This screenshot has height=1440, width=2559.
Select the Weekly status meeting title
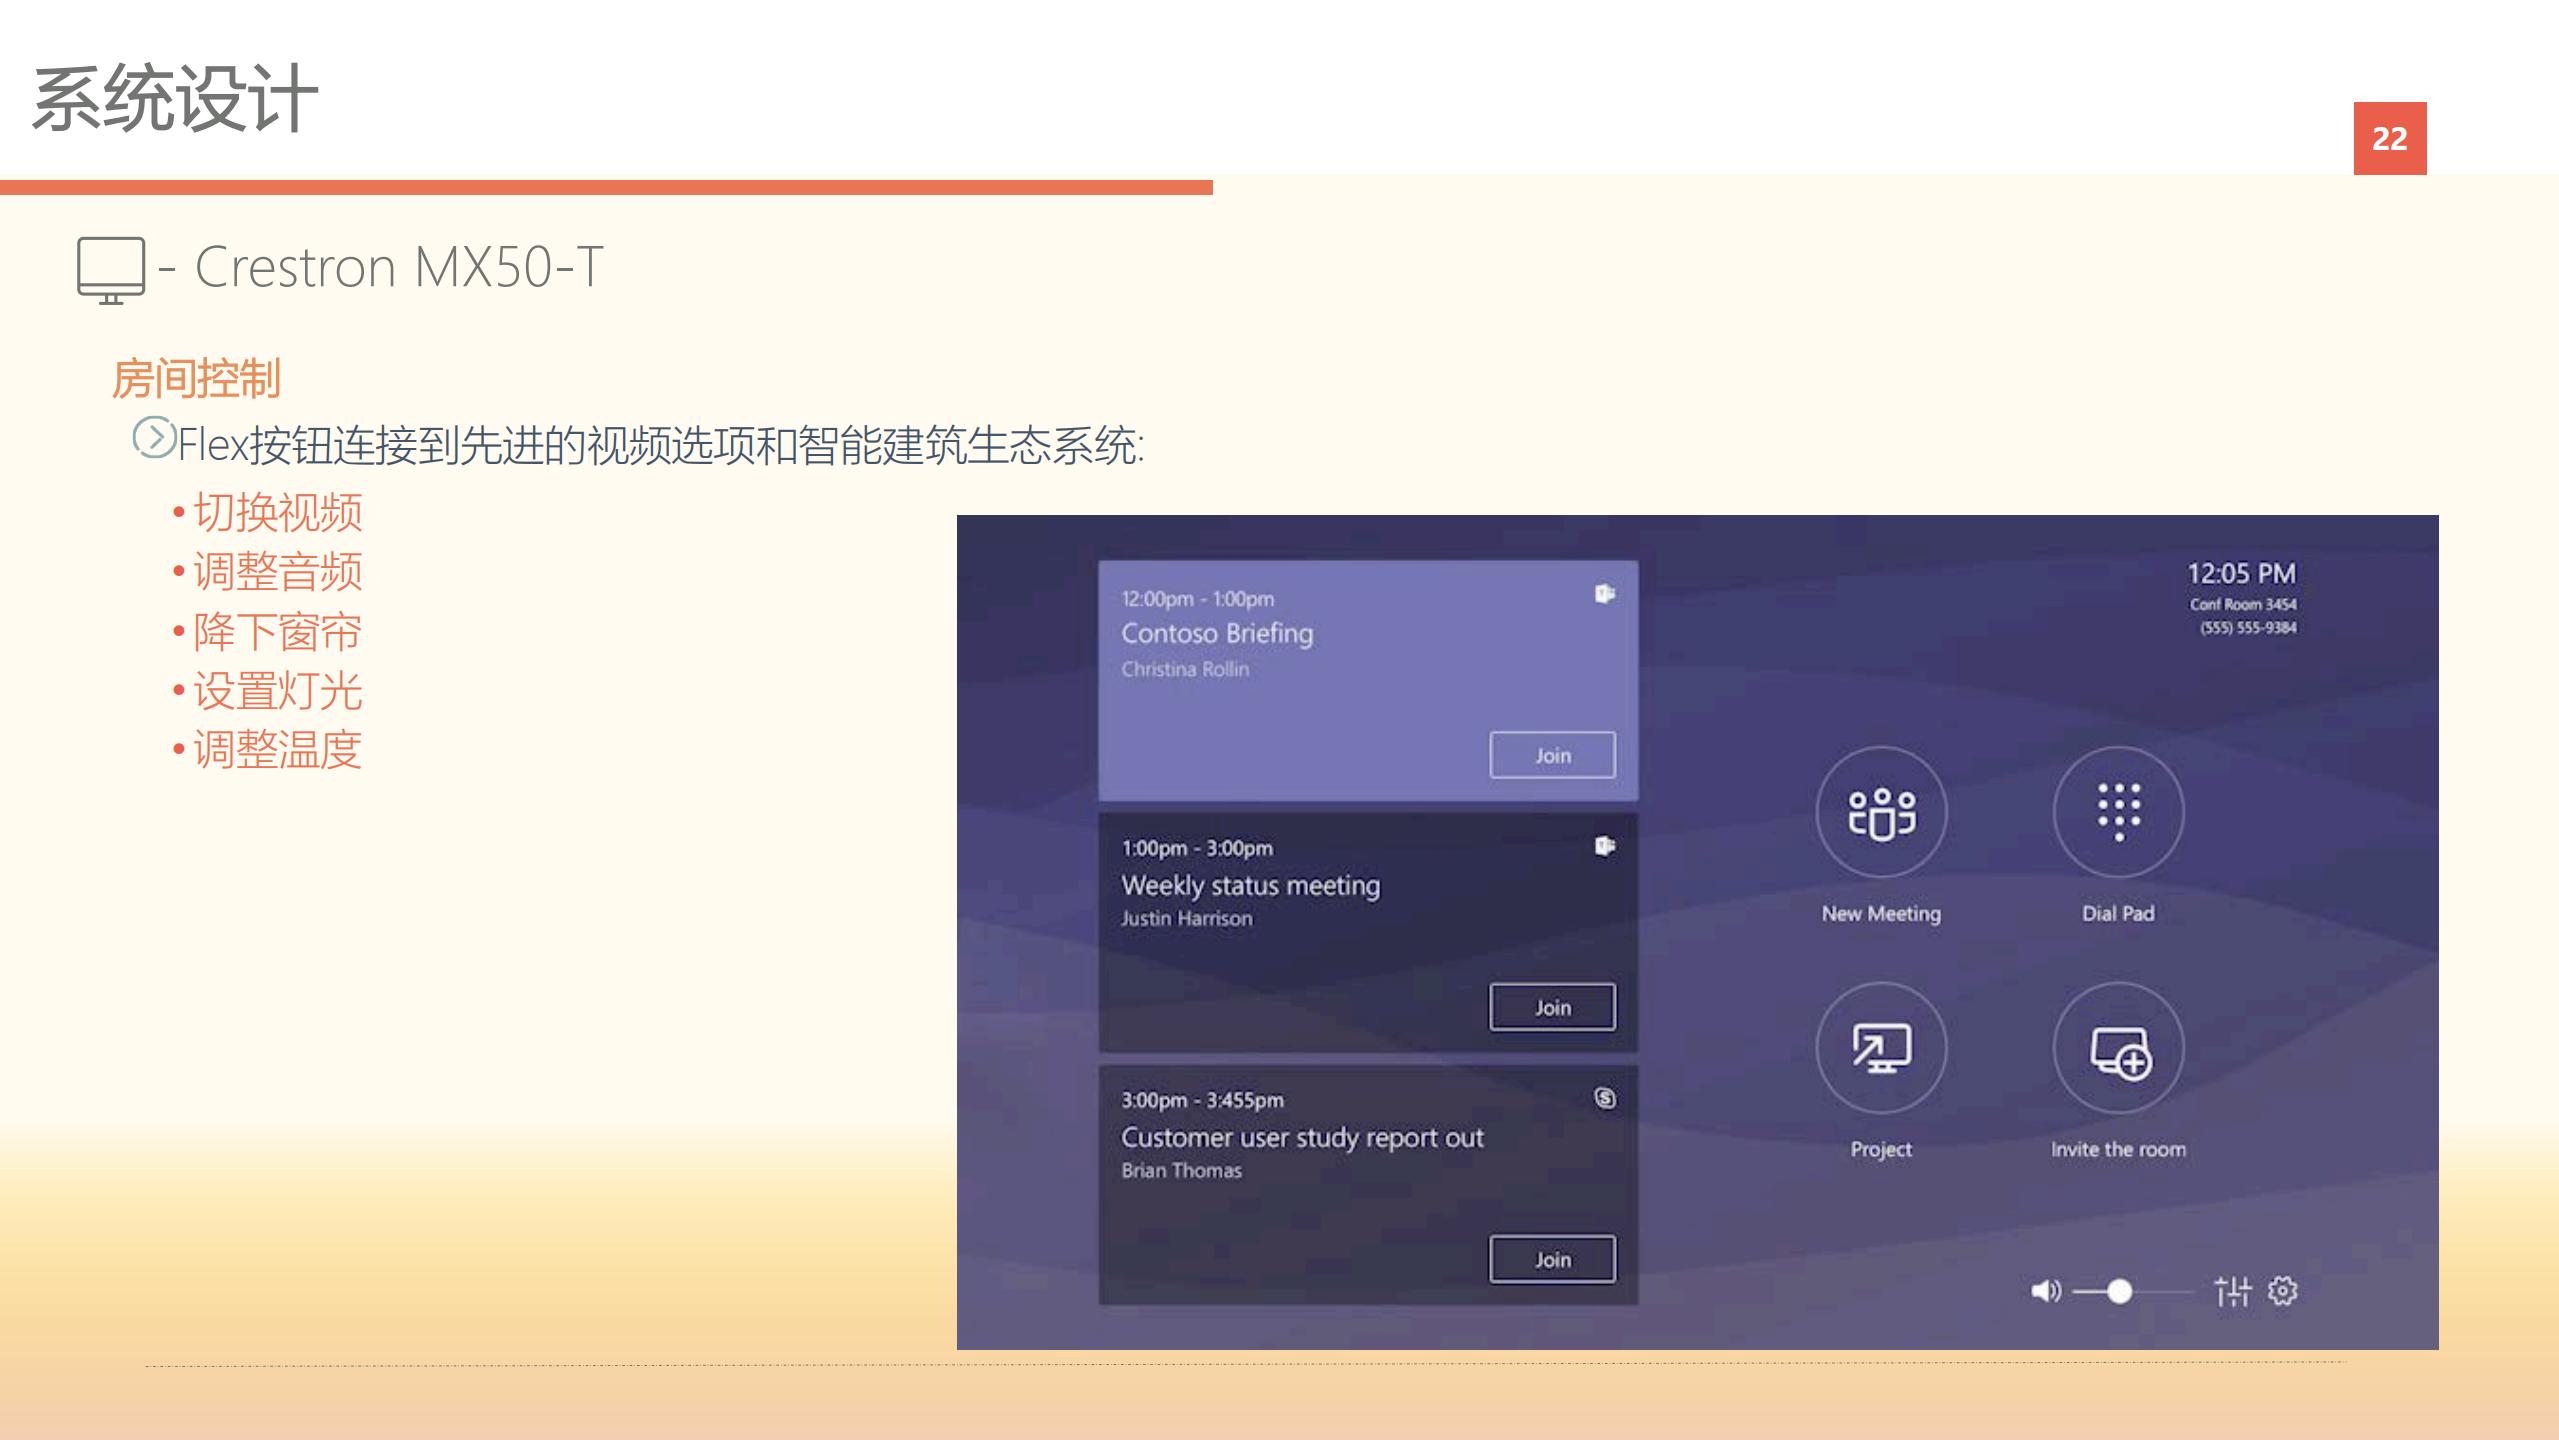[x=1250, y=885]
